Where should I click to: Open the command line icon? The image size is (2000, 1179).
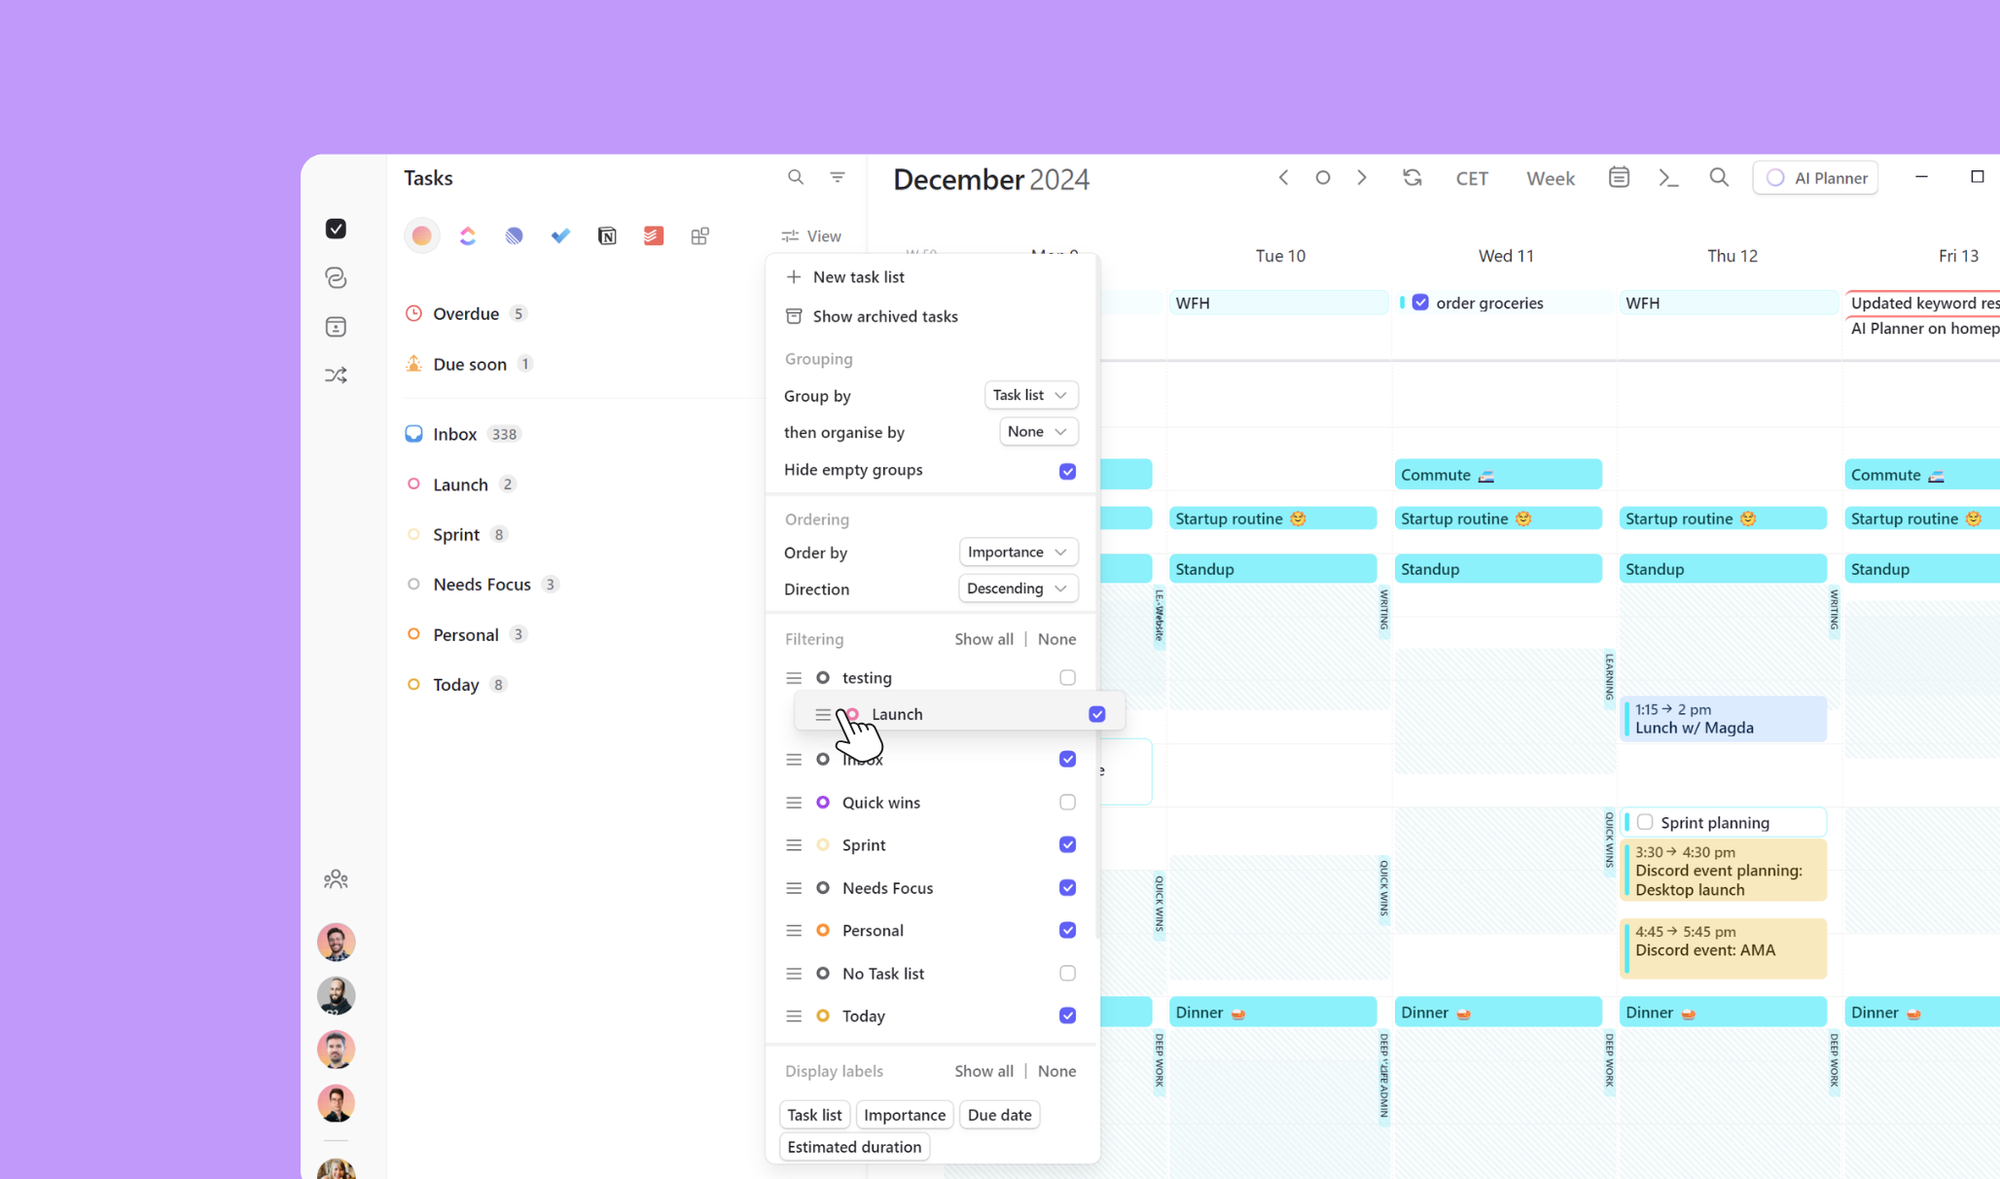click(x=1668, y=178)
